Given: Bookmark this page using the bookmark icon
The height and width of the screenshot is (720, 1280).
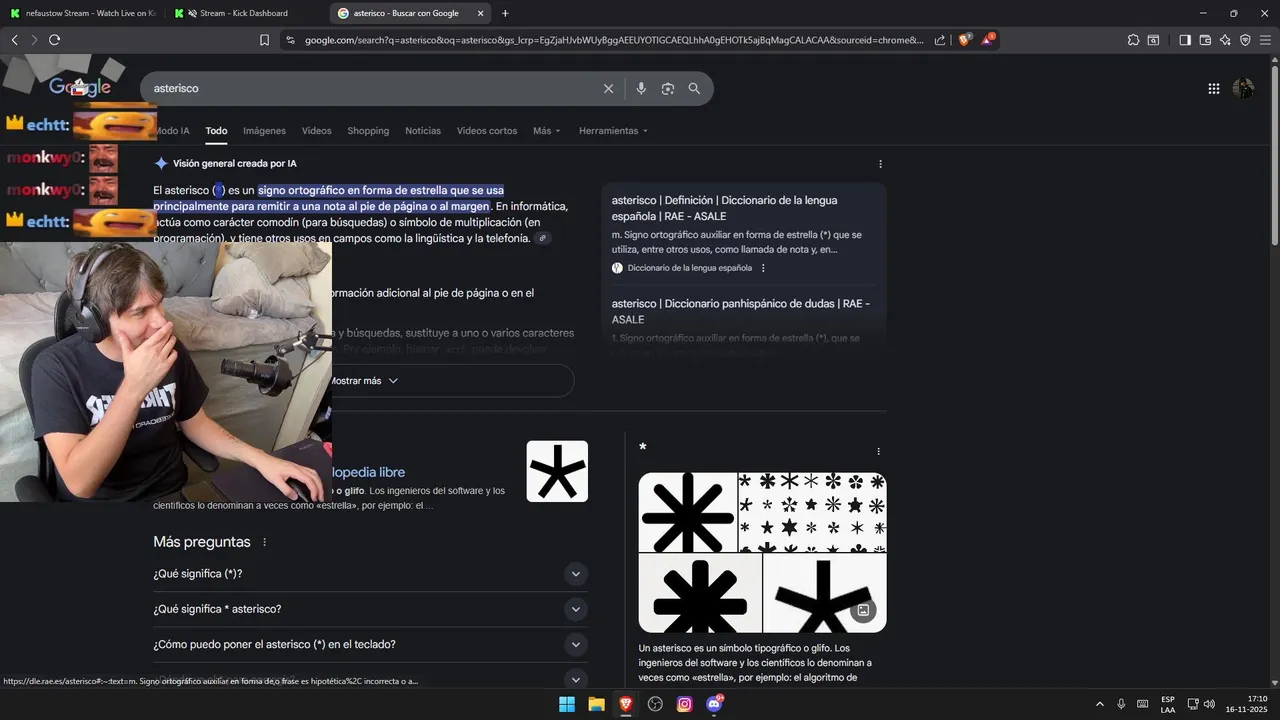Looking at the screenshot, I should [x=264, y=40].
